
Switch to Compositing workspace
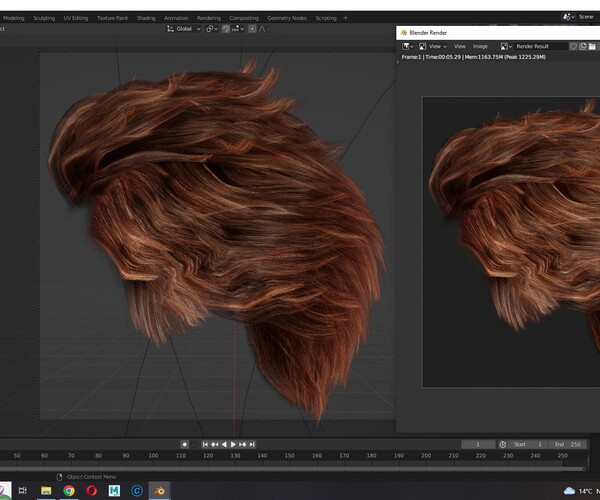(244, 18)
